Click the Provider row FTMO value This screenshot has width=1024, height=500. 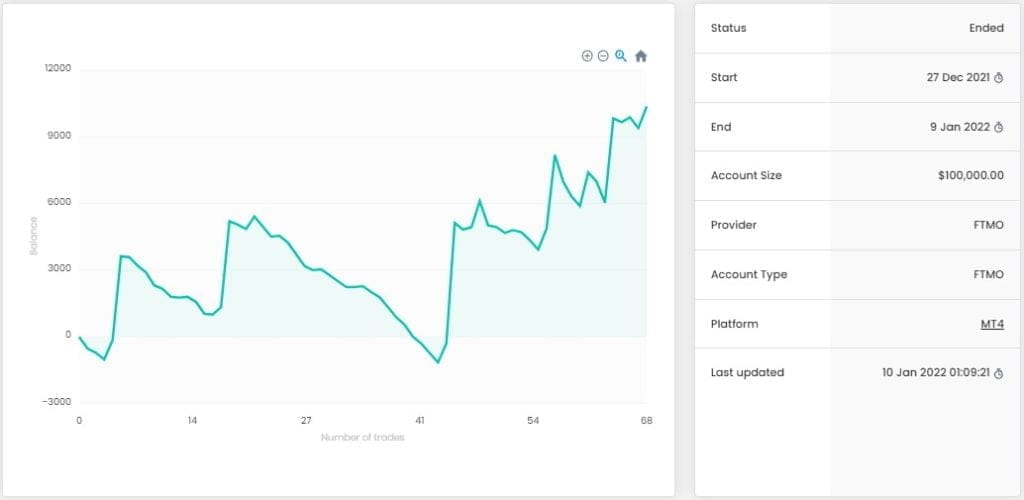pyautogui.click(x=987, y=225)
